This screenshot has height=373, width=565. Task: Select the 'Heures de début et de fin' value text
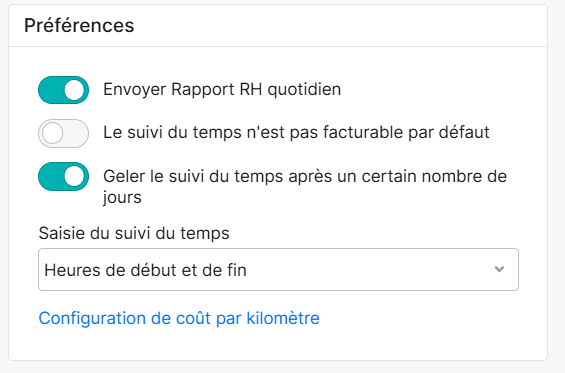[x=145, y=270]
